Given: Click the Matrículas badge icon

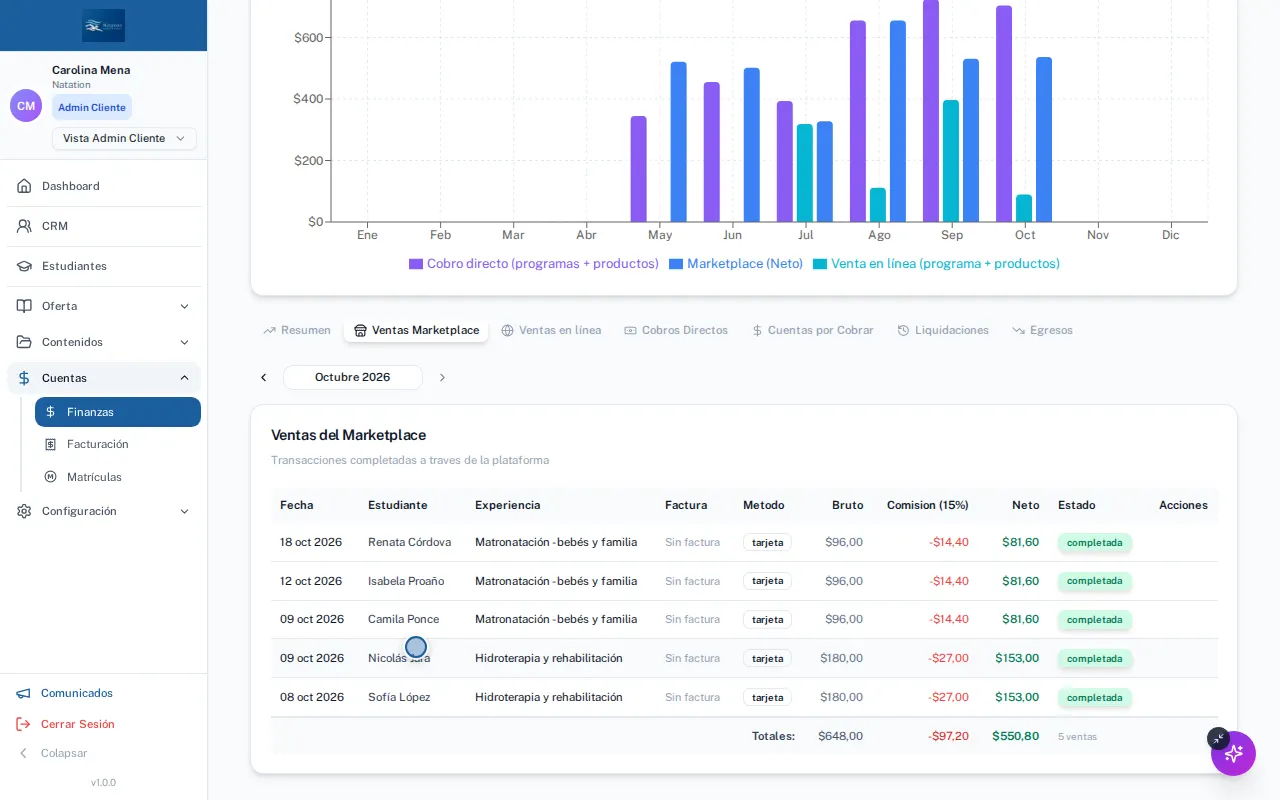Looking at the screenshot, I should coord(50,477).
